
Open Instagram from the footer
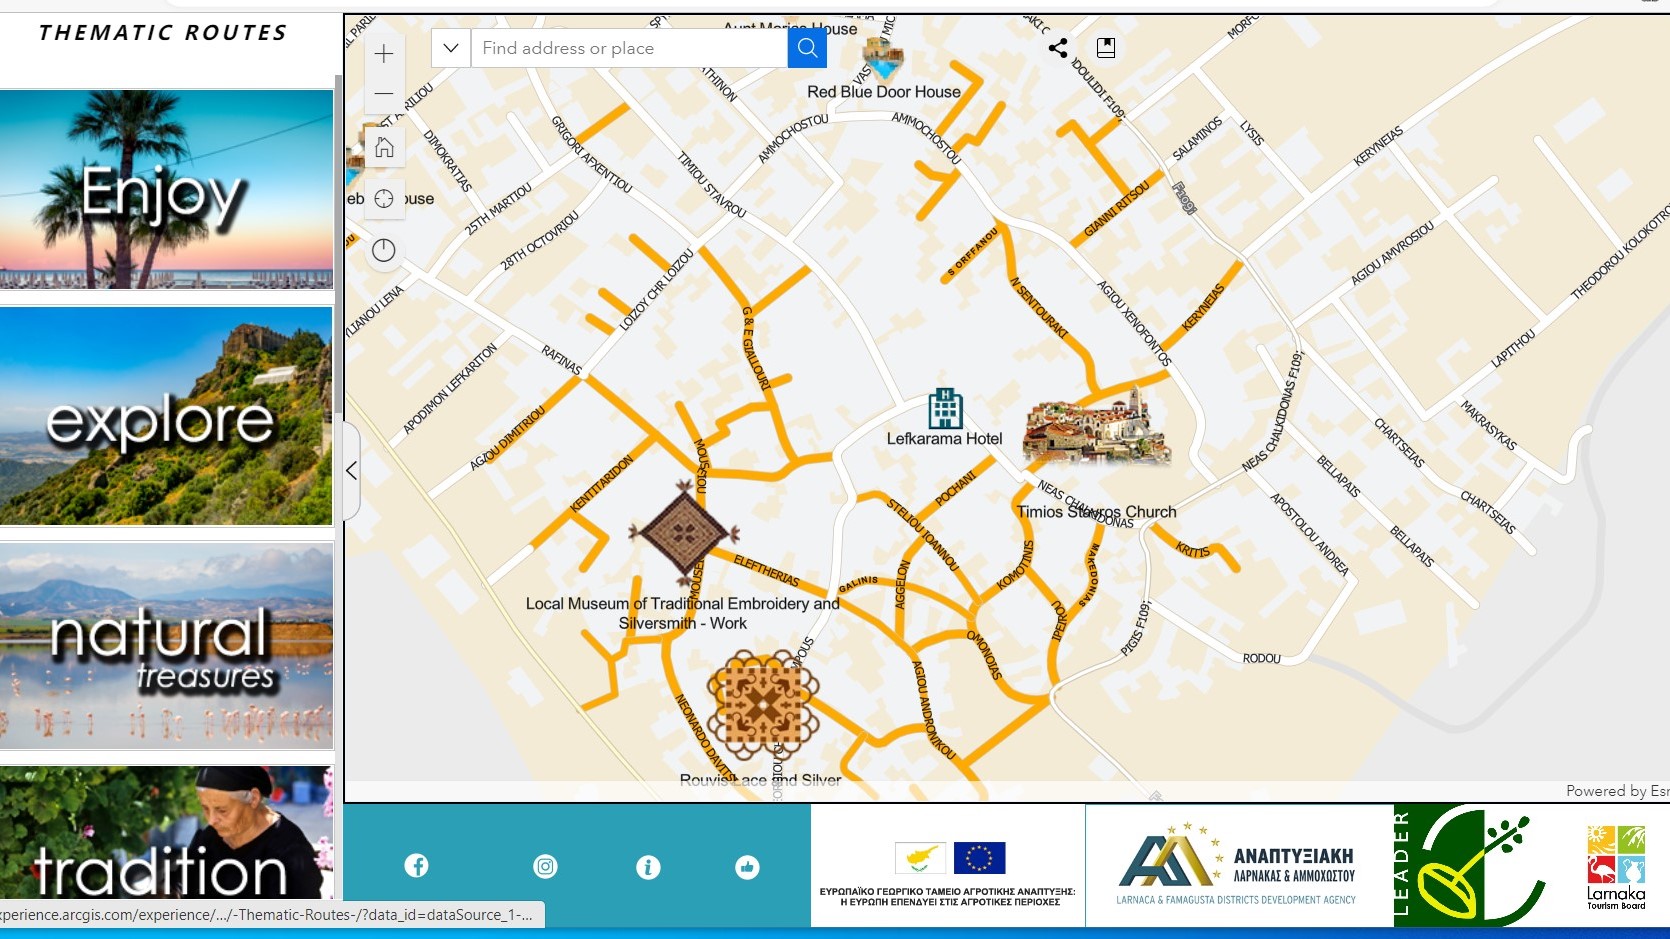545,865
